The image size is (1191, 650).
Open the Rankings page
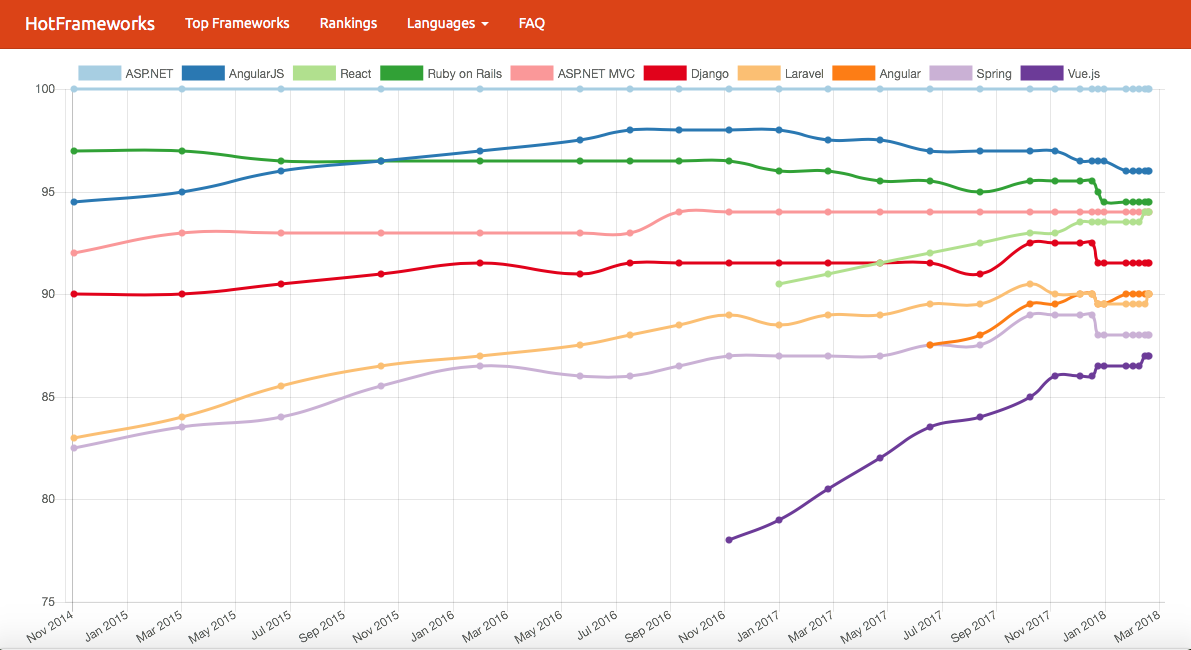[x=349, y=24]
